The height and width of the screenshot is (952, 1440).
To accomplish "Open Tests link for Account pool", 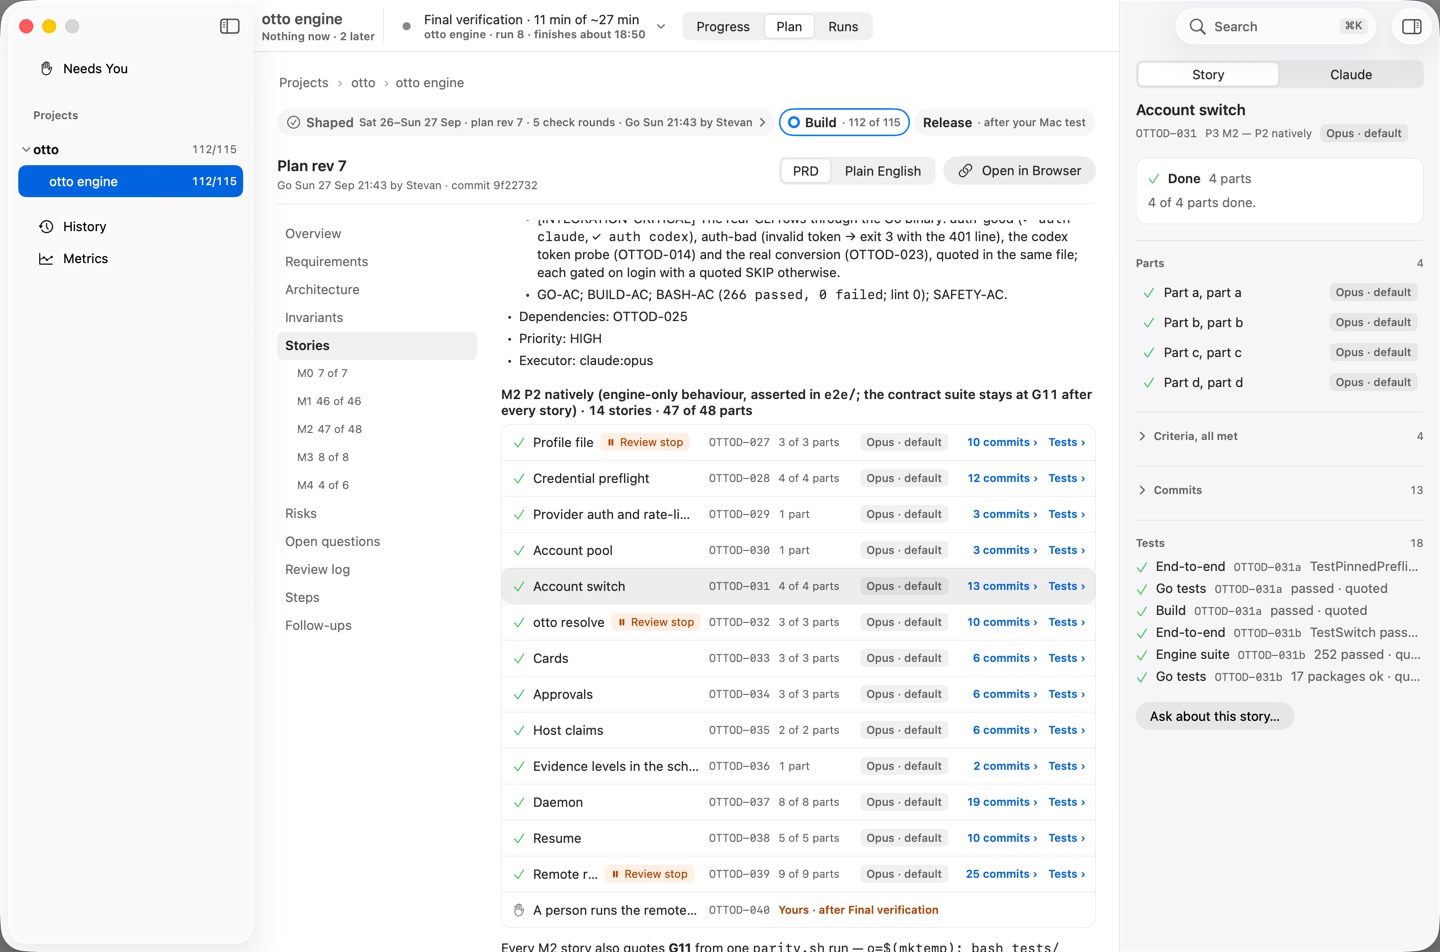I will pos(1066,550).
